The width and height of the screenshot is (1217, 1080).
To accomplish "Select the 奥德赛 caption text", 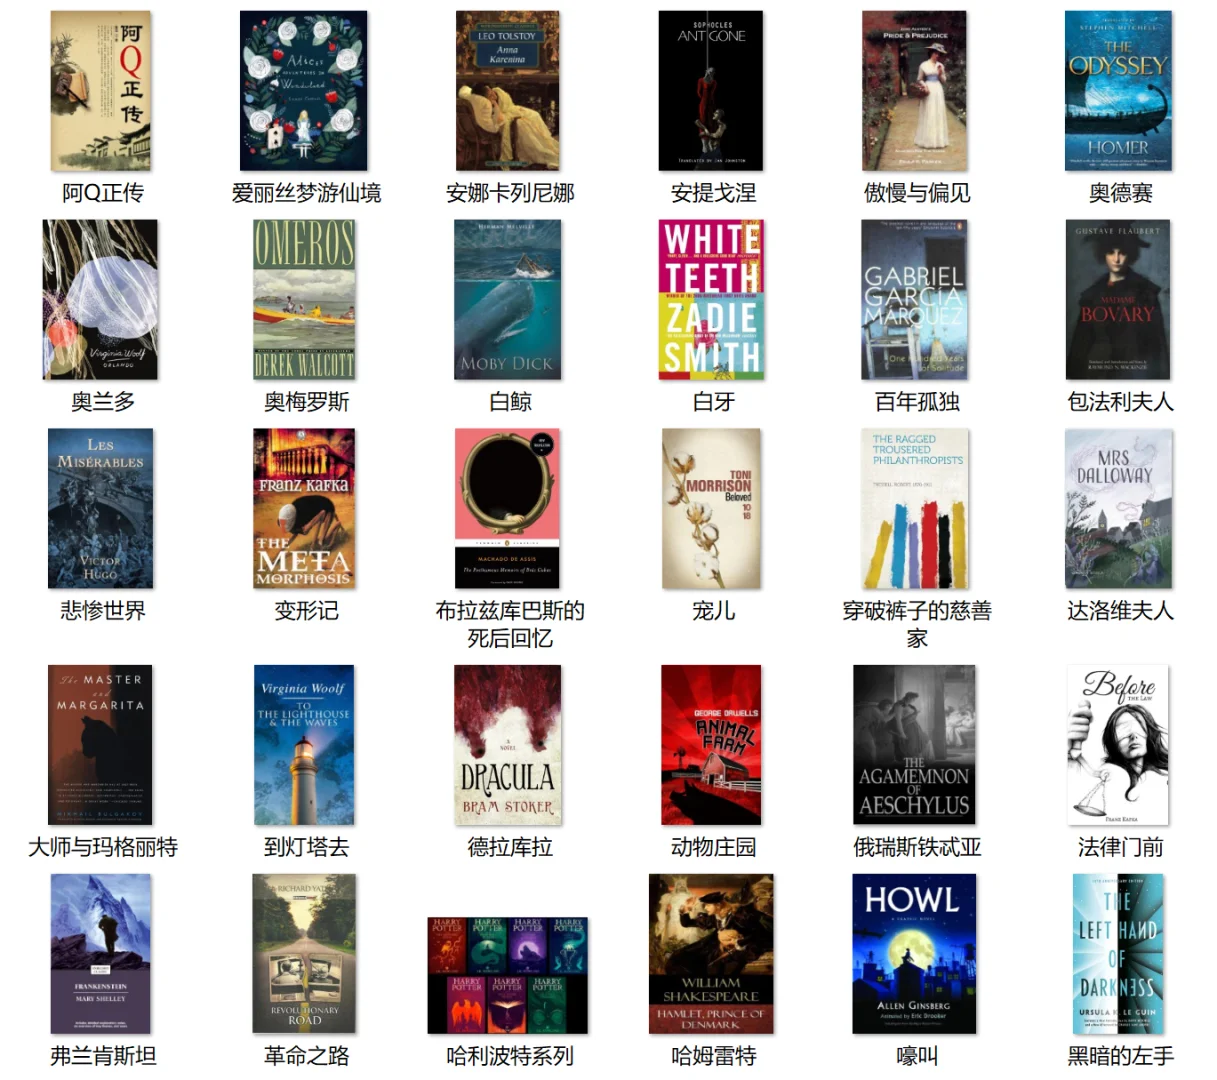I will [1120, 193].
